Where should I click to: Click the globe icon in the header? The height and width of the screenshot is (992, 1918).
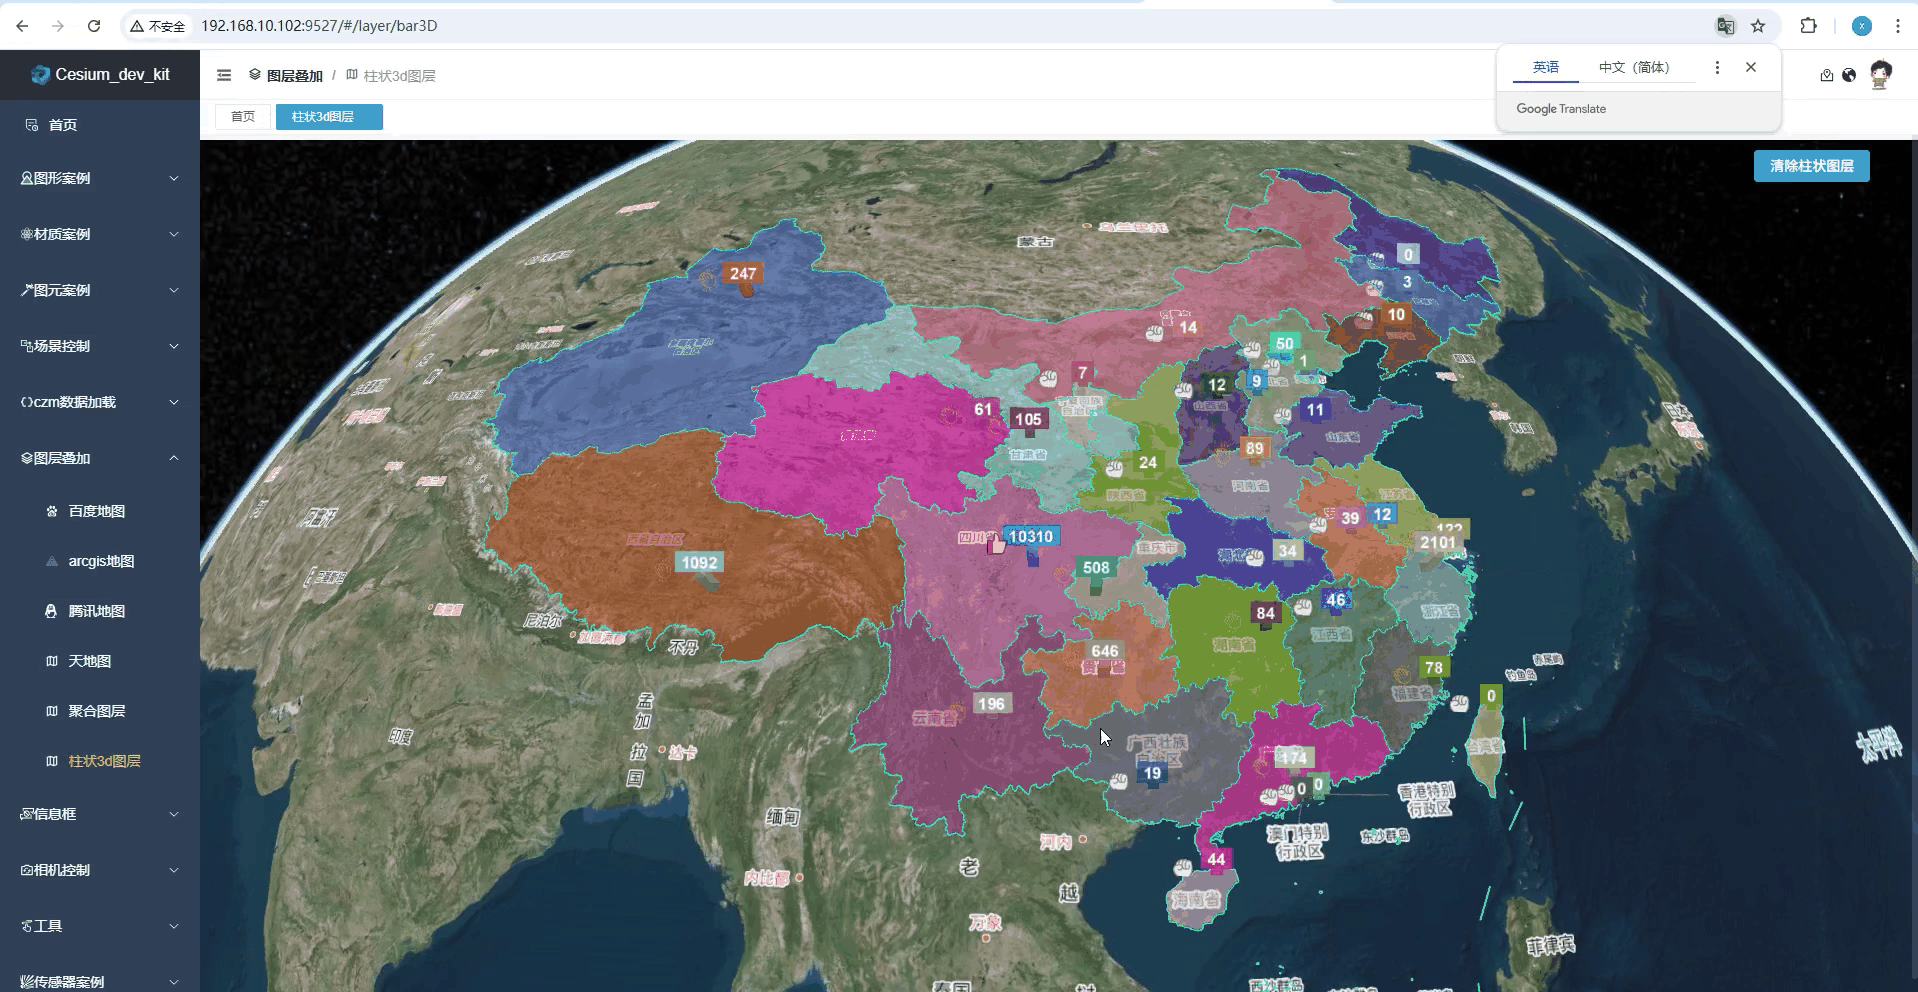[1849, 75]
